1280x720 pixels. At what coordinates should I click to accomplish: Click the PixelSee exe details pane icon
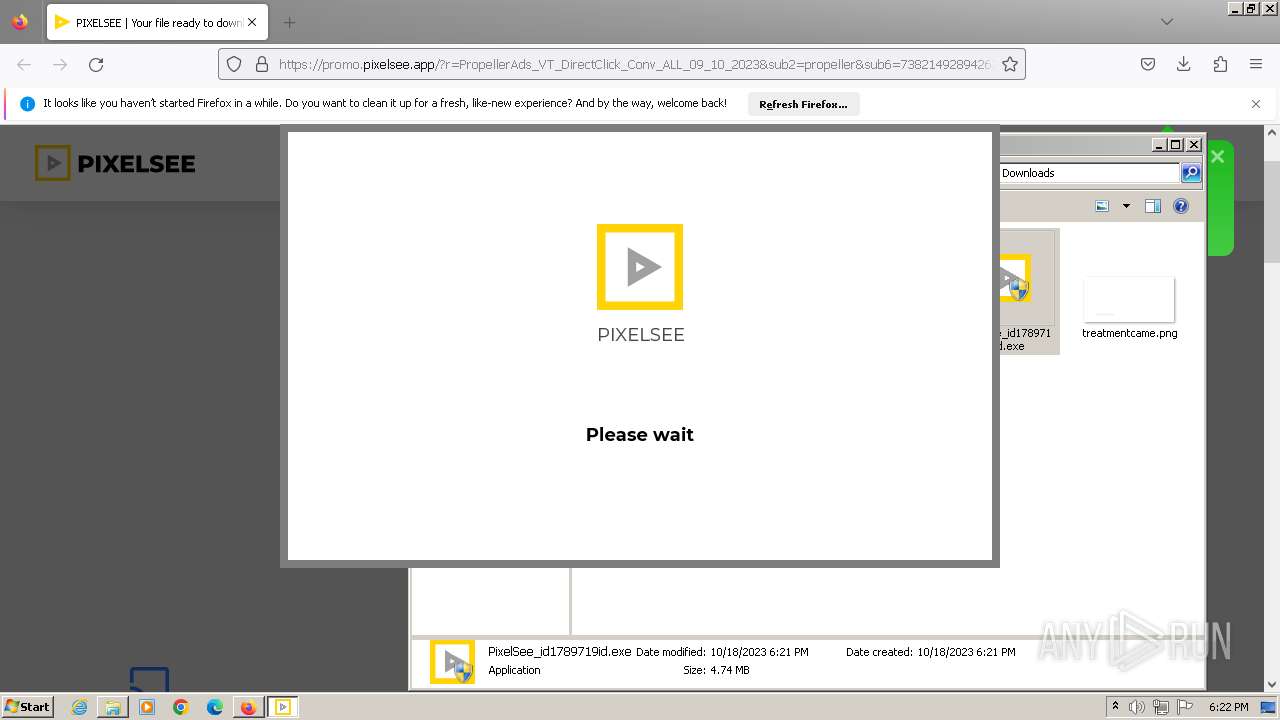(452, 662)
